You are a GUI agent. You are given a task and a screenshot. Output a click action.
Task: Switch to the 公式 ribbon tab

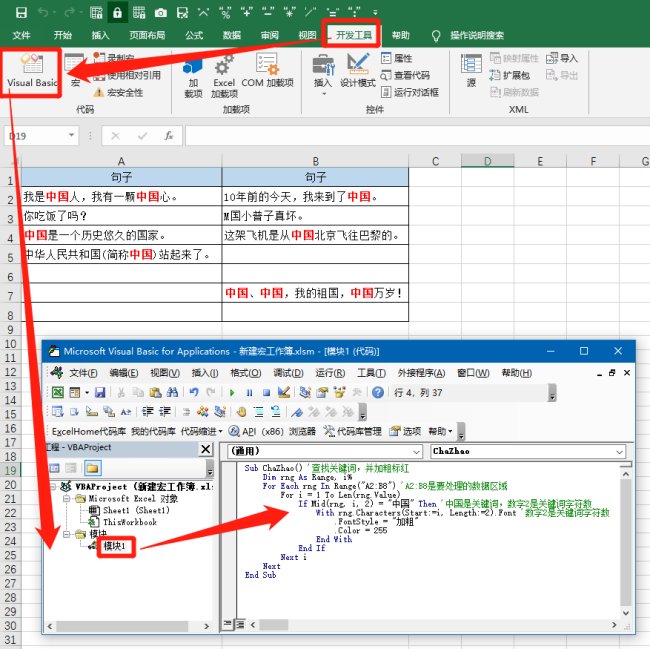point(194,35)
